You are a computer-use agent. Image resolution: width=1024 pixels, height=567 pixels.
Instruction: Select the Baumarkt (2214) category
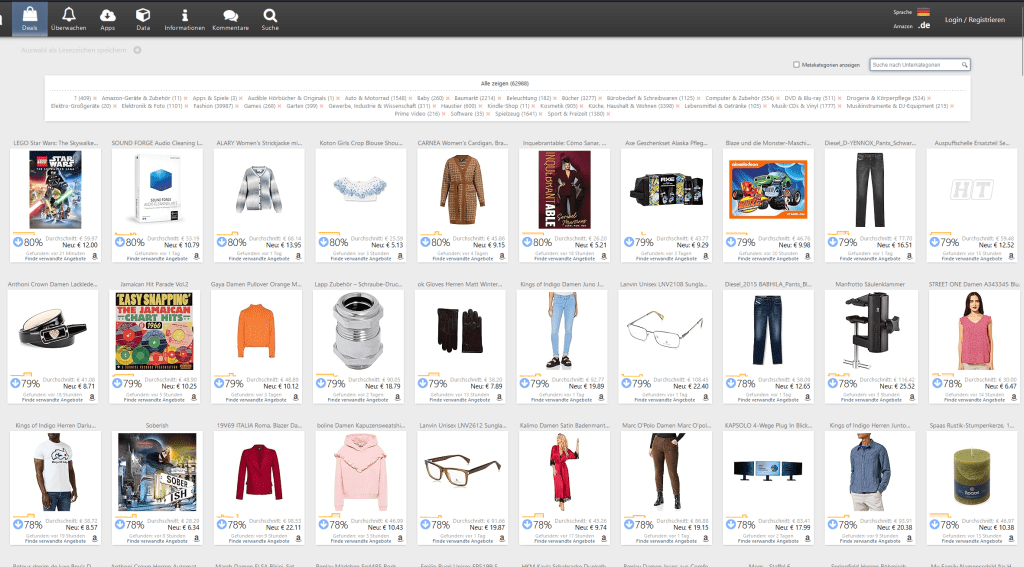pos(474,98)
